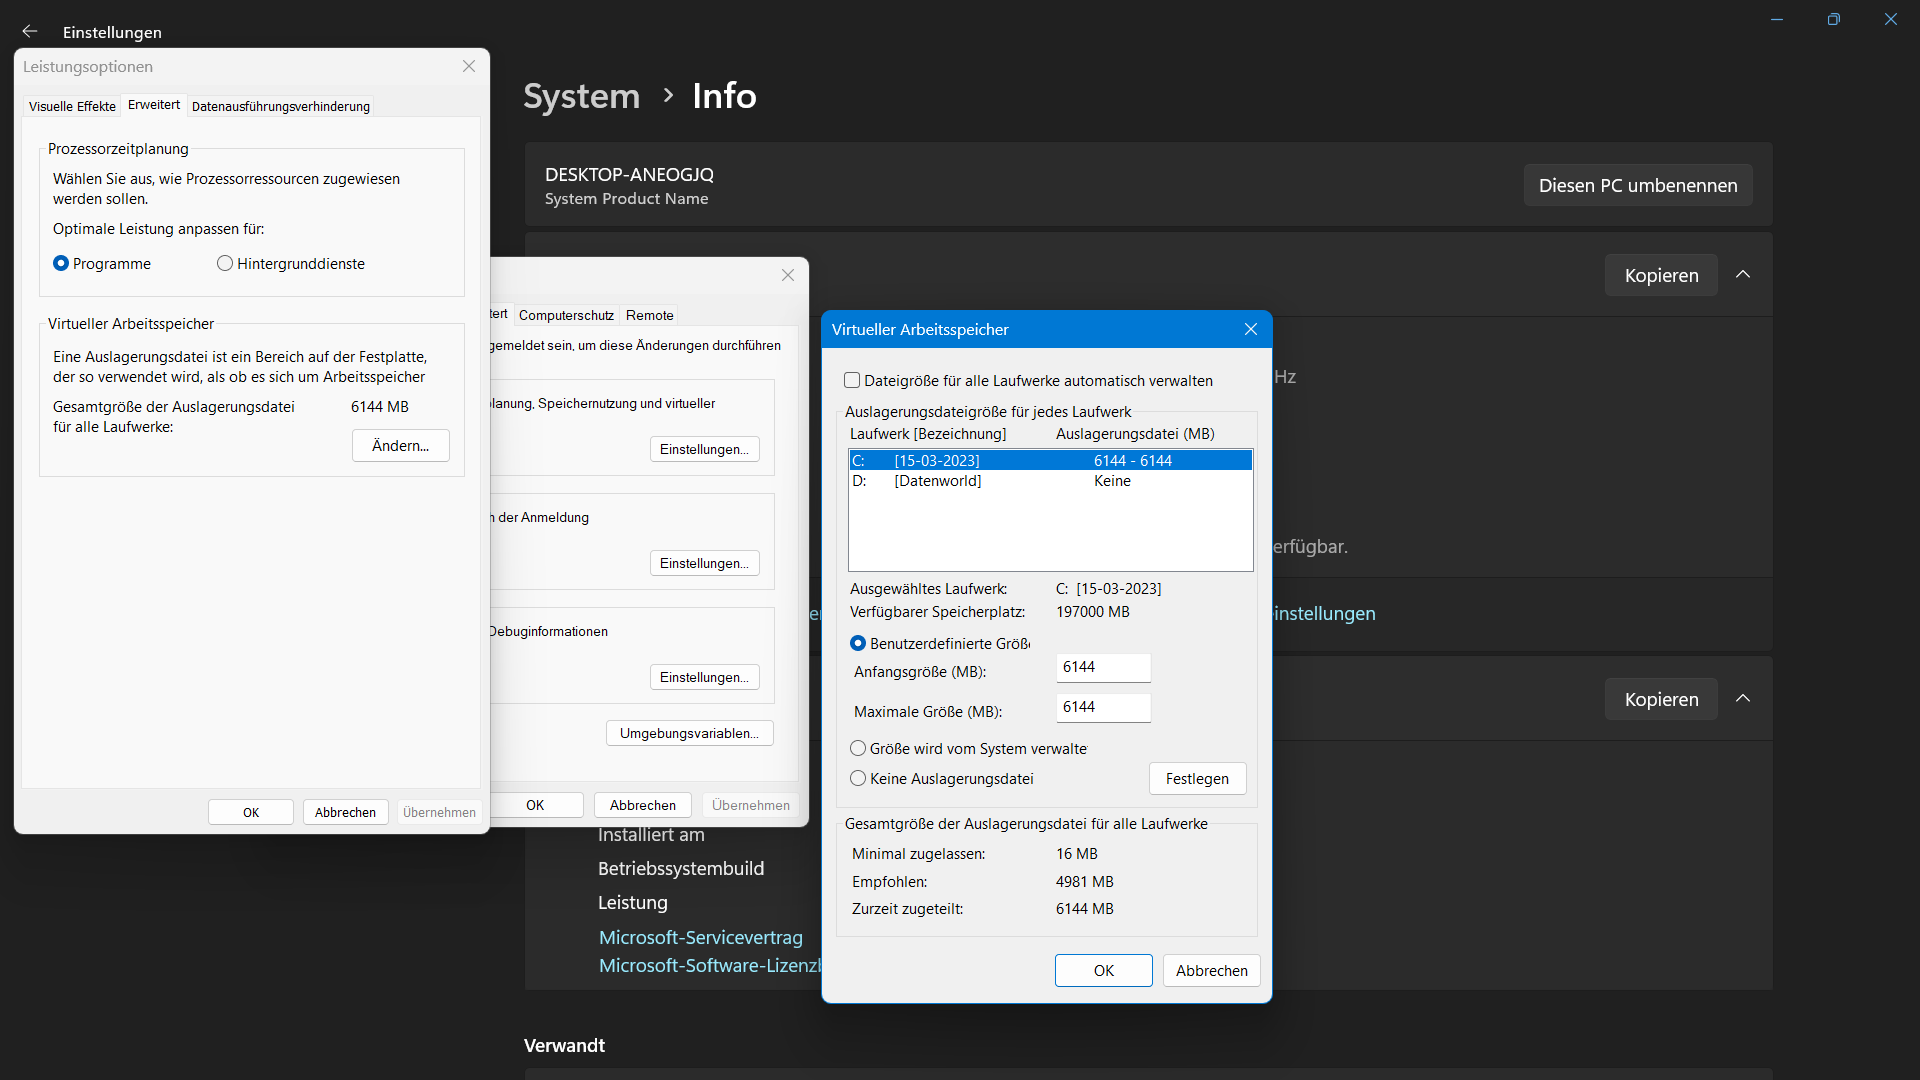
Task: Close the Leistungsoptionen dialog
Action: pyautogui.click(x=468, y=66)
